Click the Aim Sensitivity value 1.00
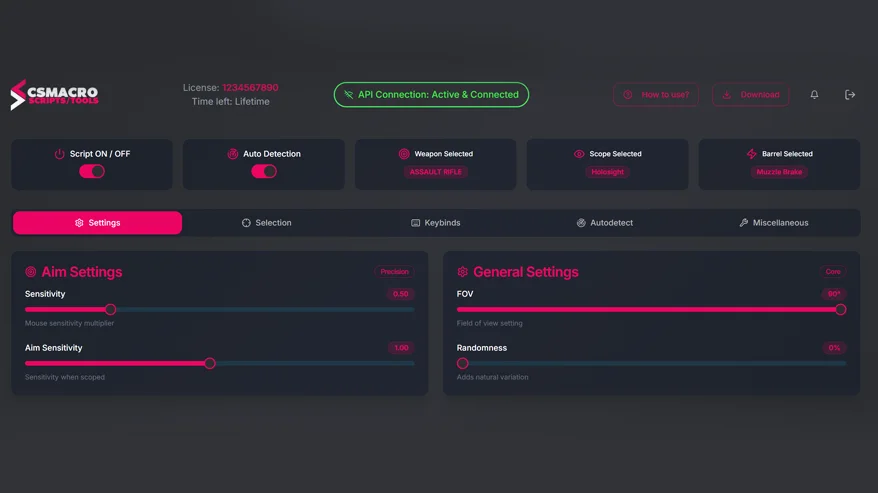This screenshot has width=878, height=493. [x=401, y=348]
